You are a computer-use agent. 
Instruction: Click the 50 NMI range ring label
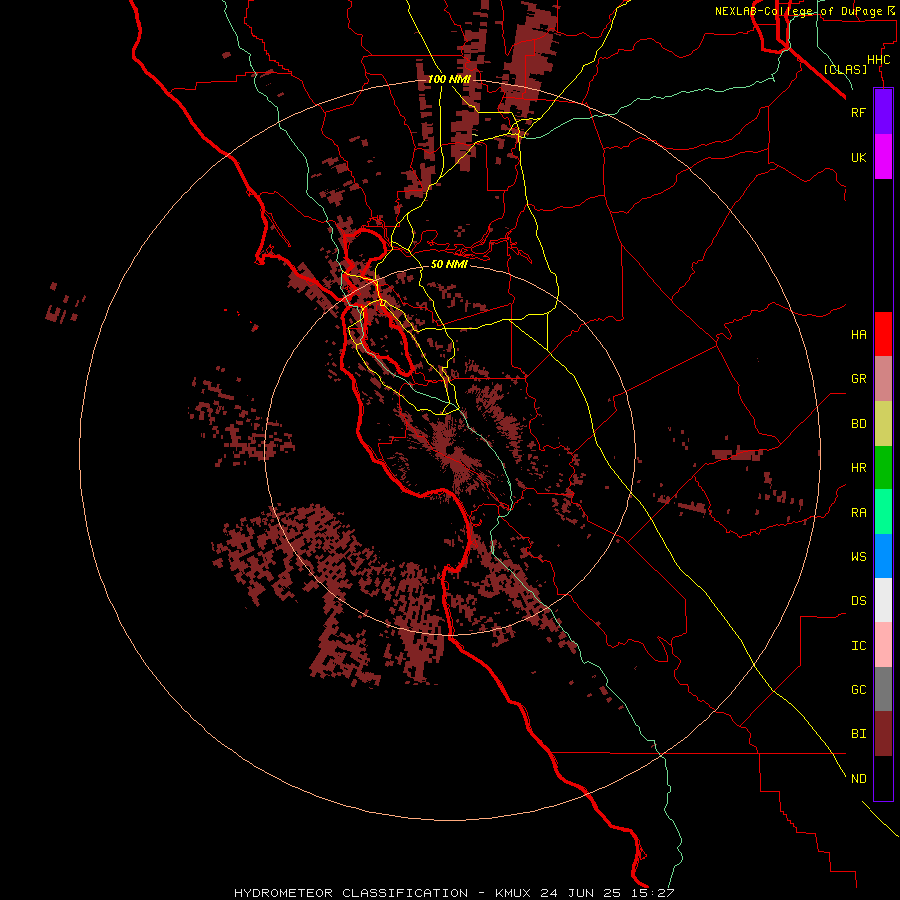pyautogui.click(x=449, y=264)
